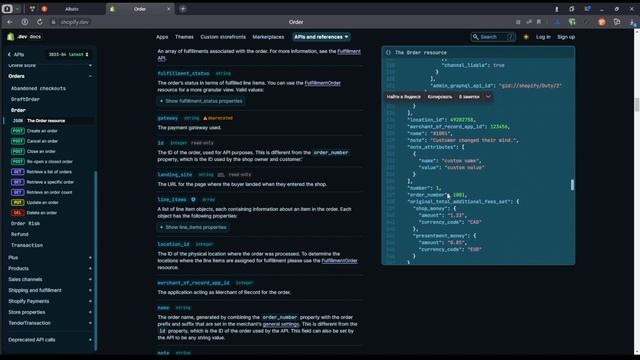Image resolution: width=640 pixels, height=360 pixels.
Task: Click the bookmark icon in address bar
Action: point(539,22)
